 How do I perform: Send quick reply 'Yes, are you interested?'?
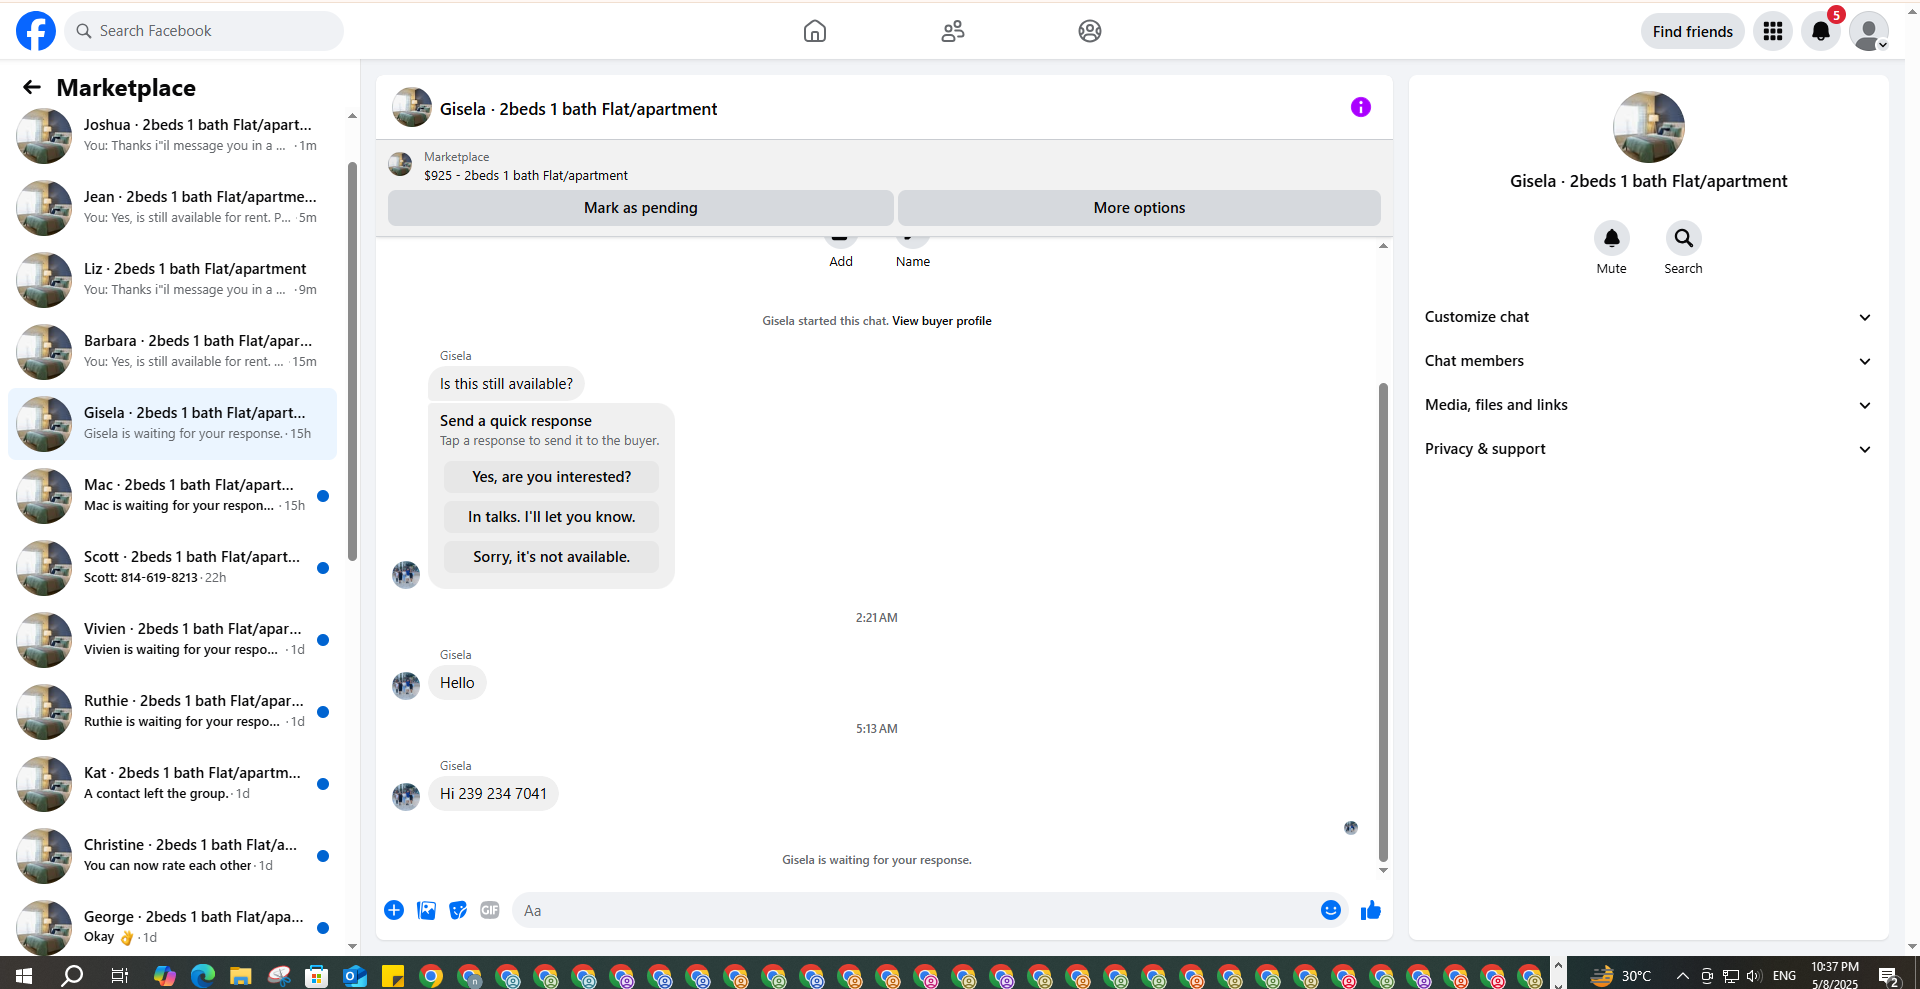552,477
